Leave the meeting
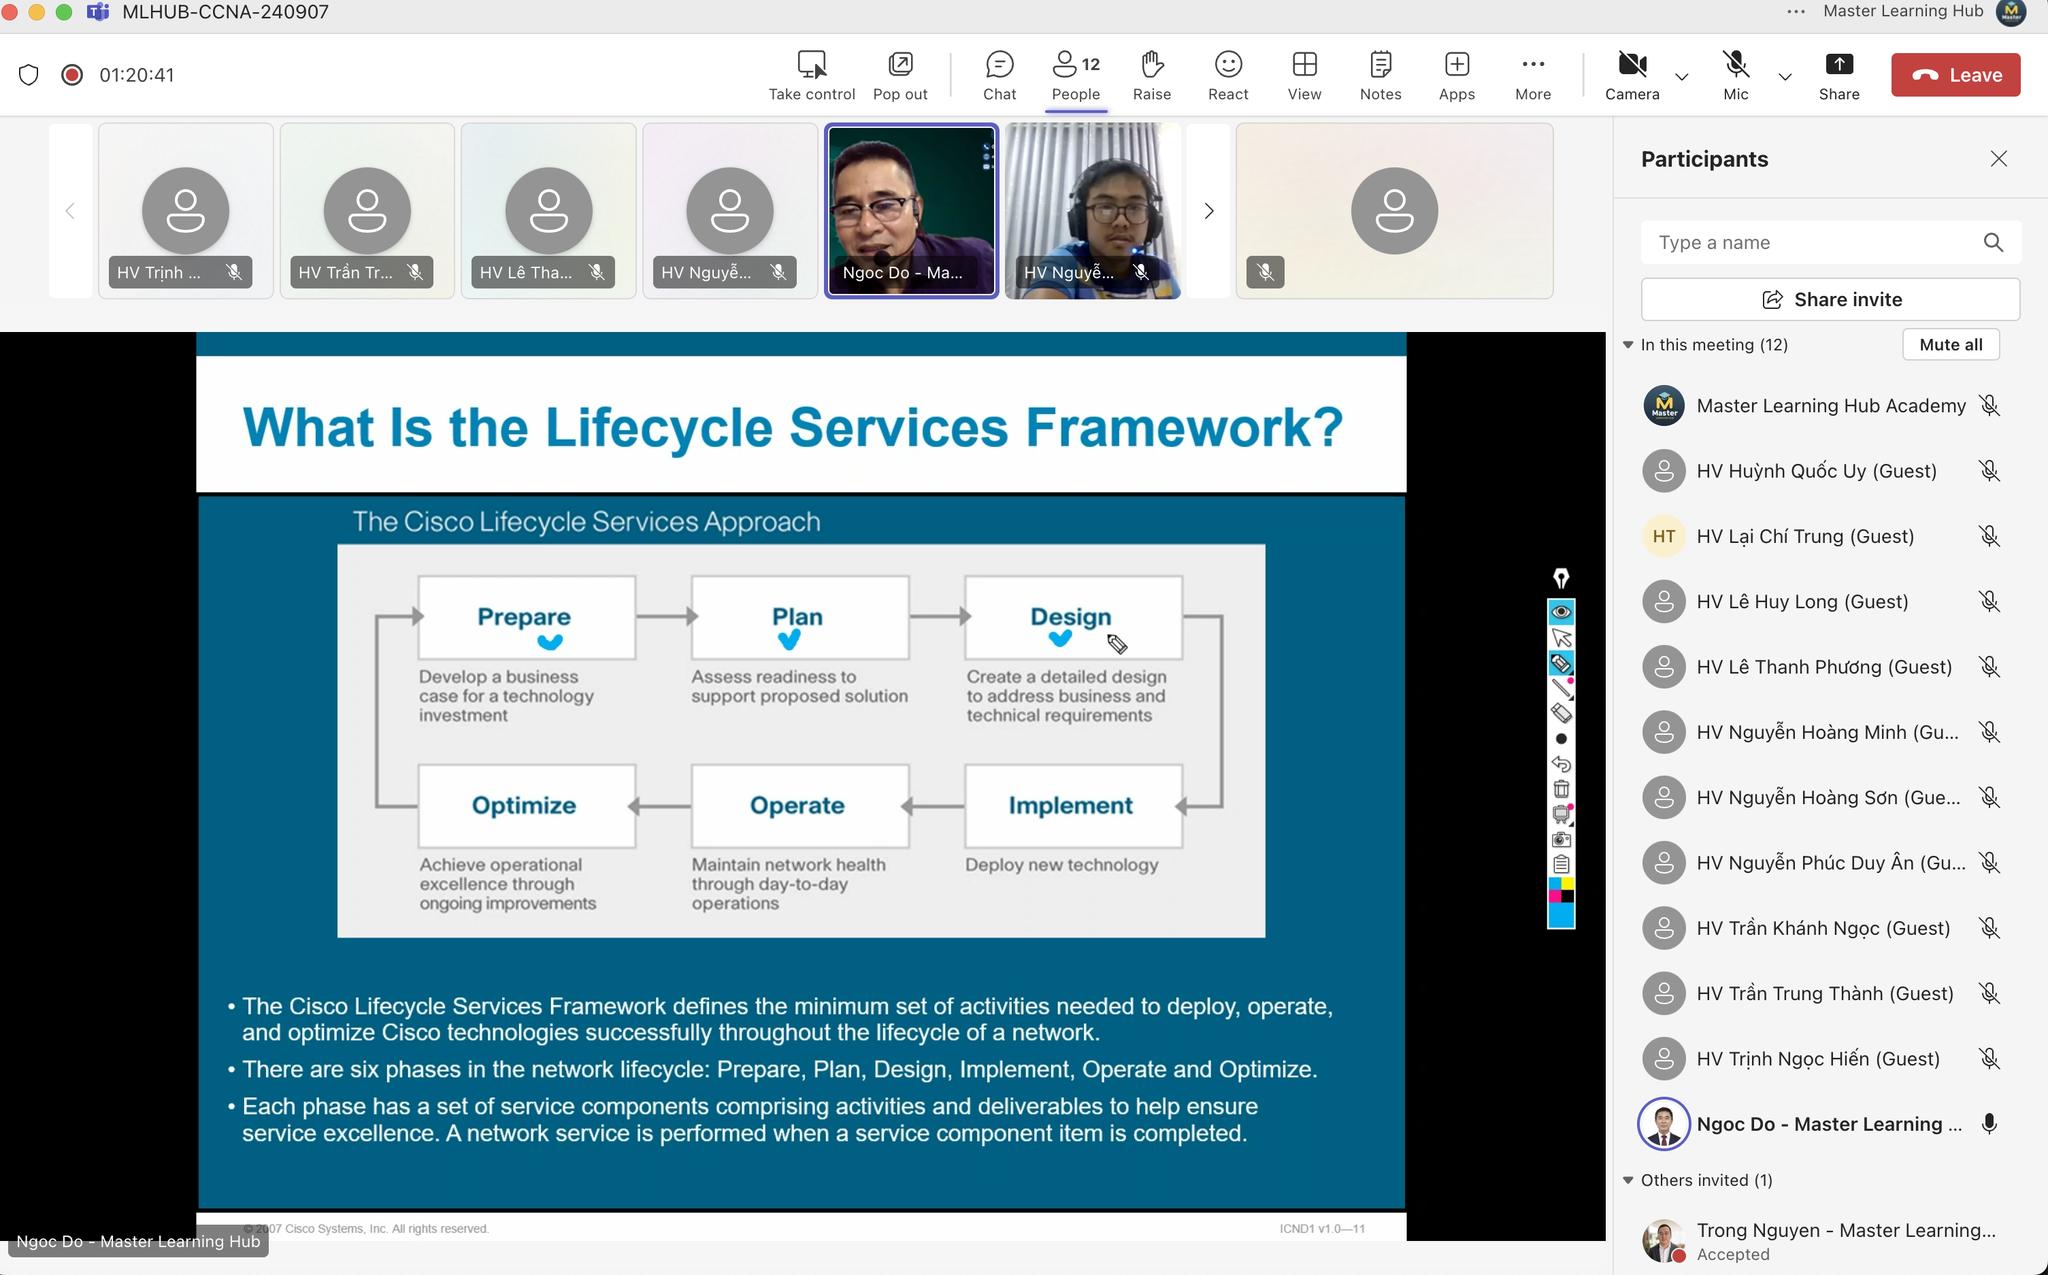2048x1275 pixels. click(1956, 75)
